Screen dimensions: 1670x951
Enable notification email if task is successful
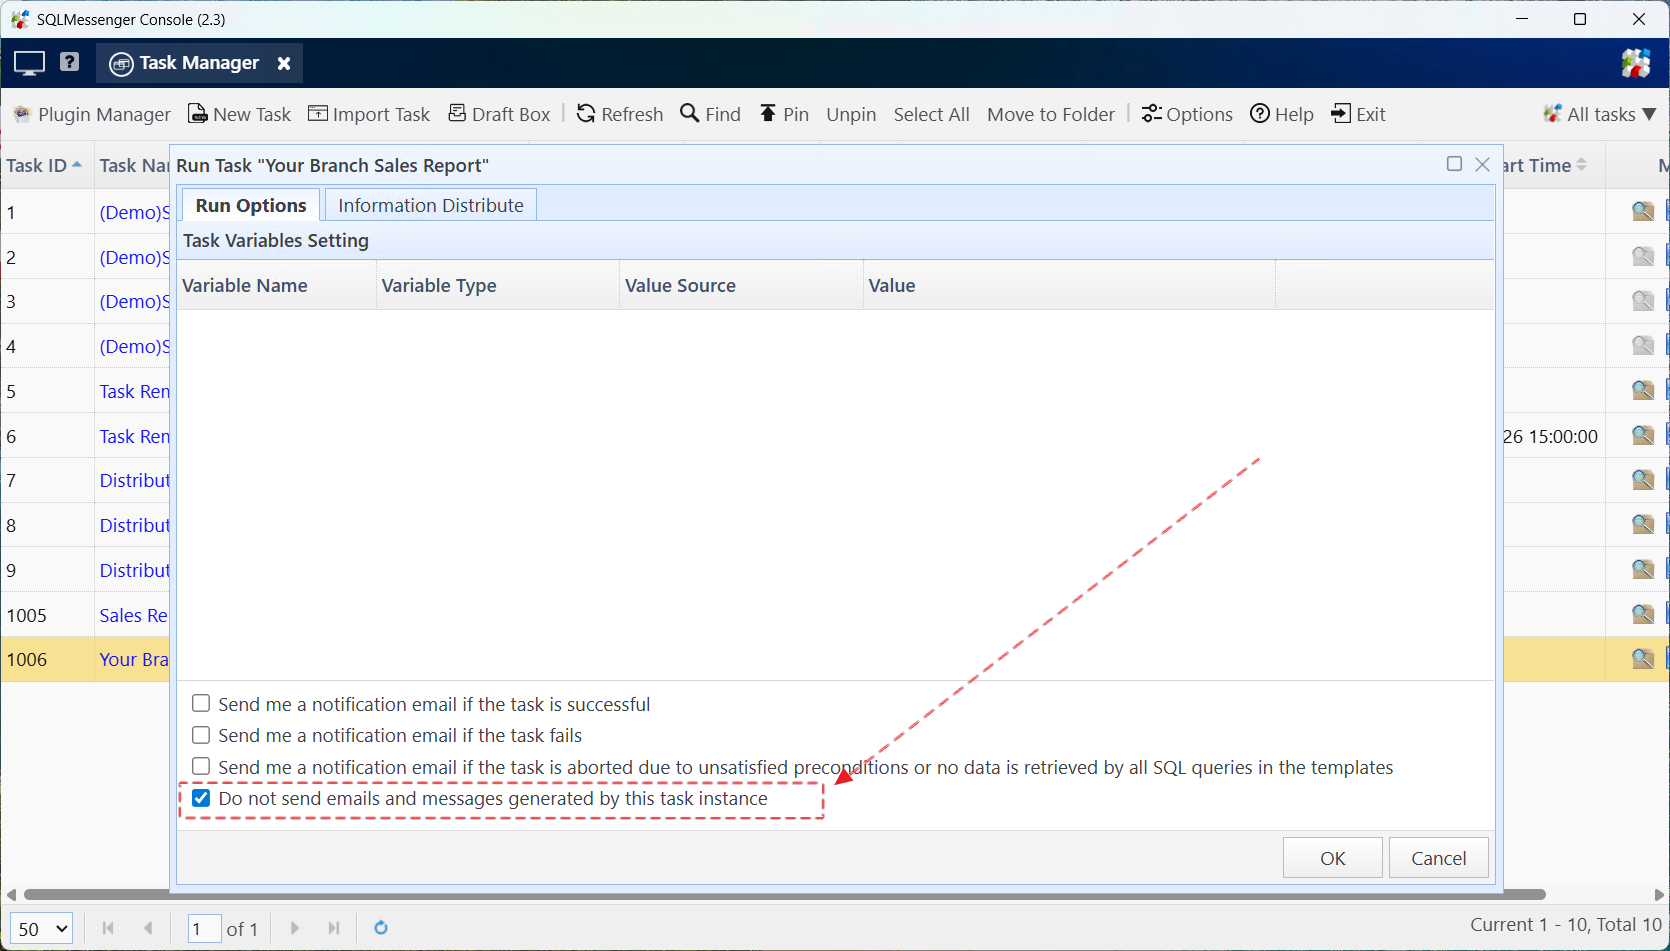click(201, 703)
